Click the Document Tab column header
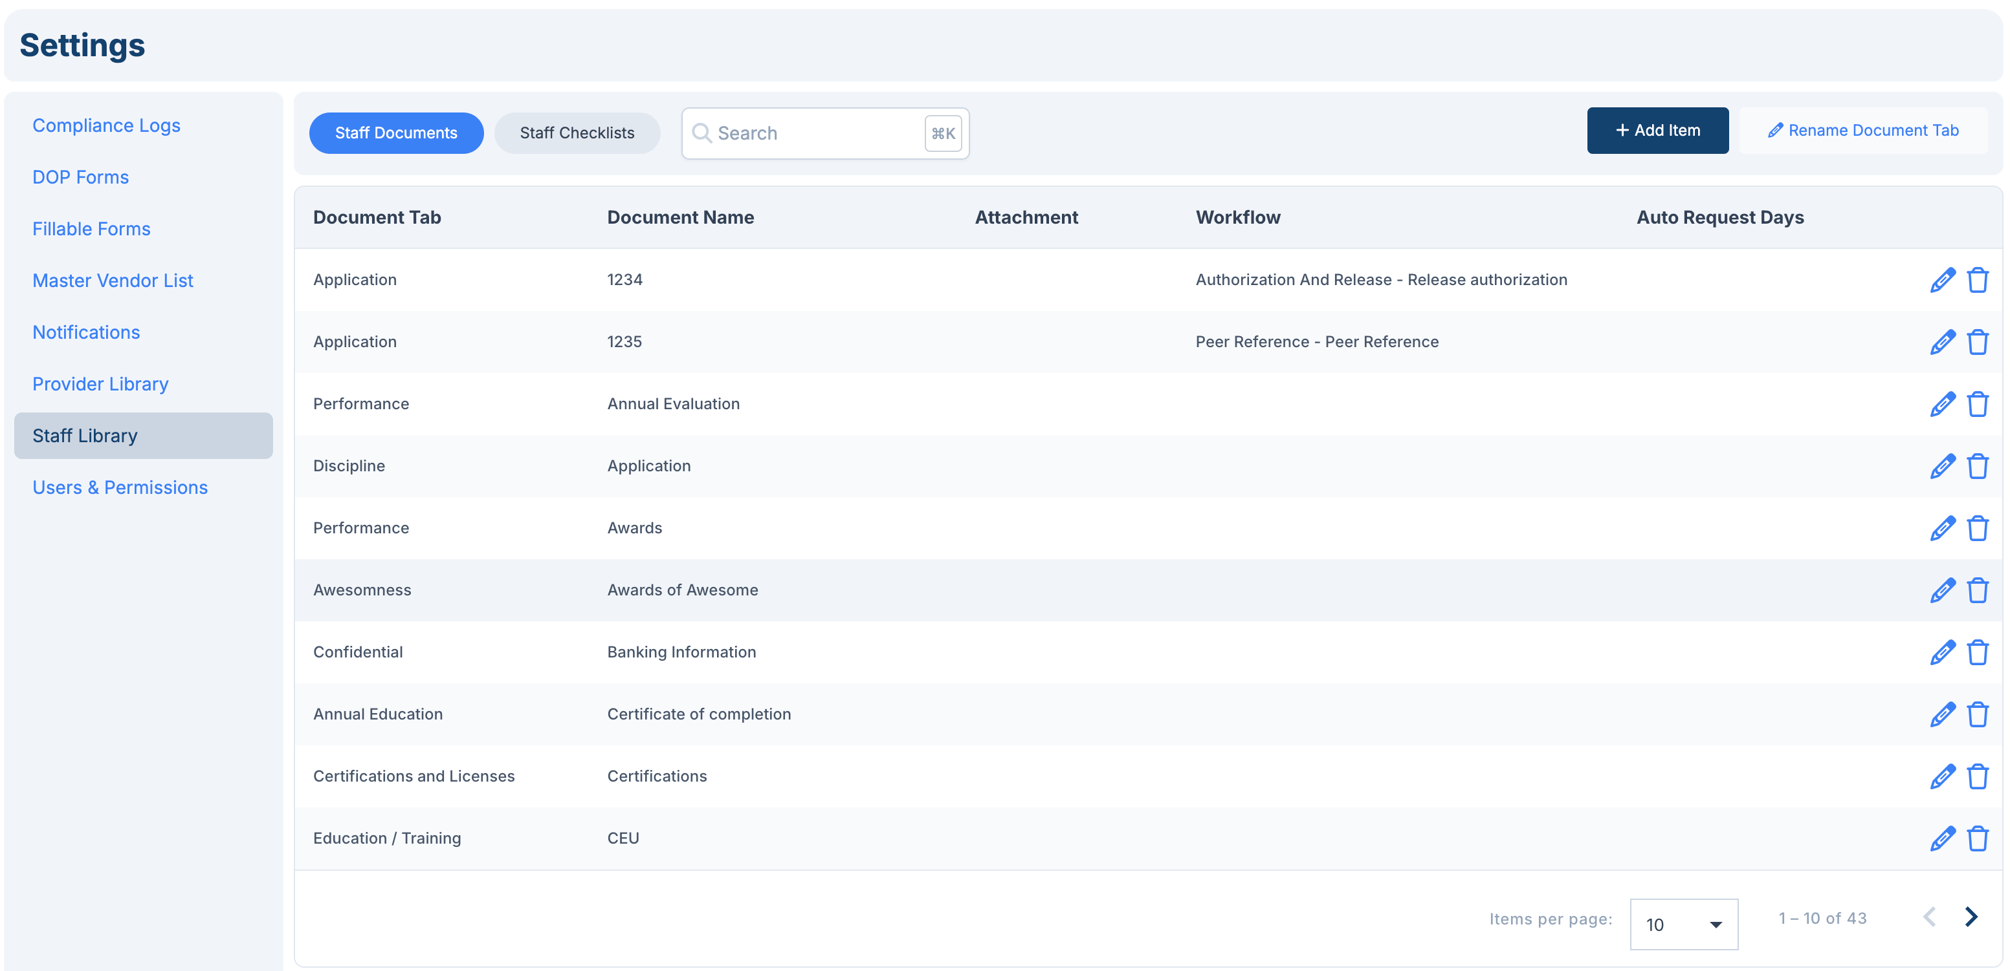The height and width of the screenshot is (971, 2010). pyautogui.click(x=377, y=217)
